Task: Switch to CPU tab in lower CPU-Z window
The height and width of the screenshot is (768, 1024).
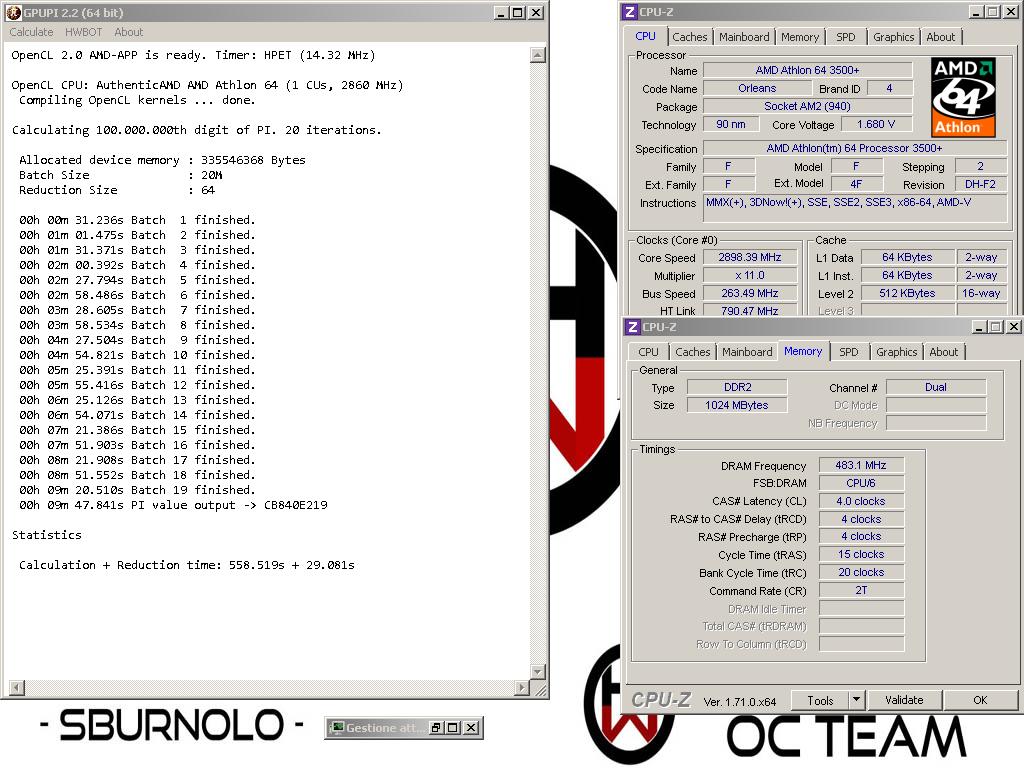Action: click(x=648, y=352)
